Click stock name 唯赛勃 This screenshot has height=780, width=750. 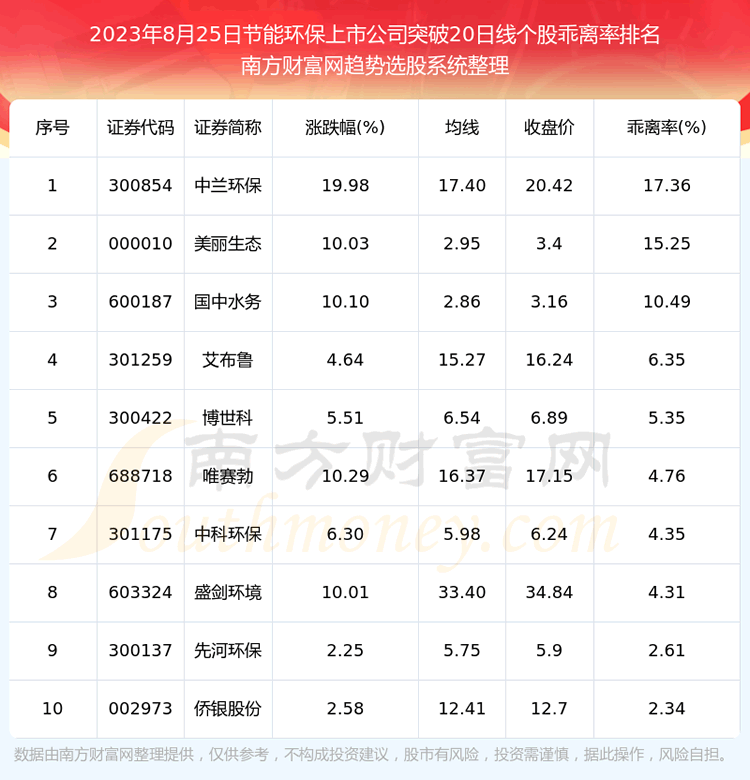coord(228,475)
